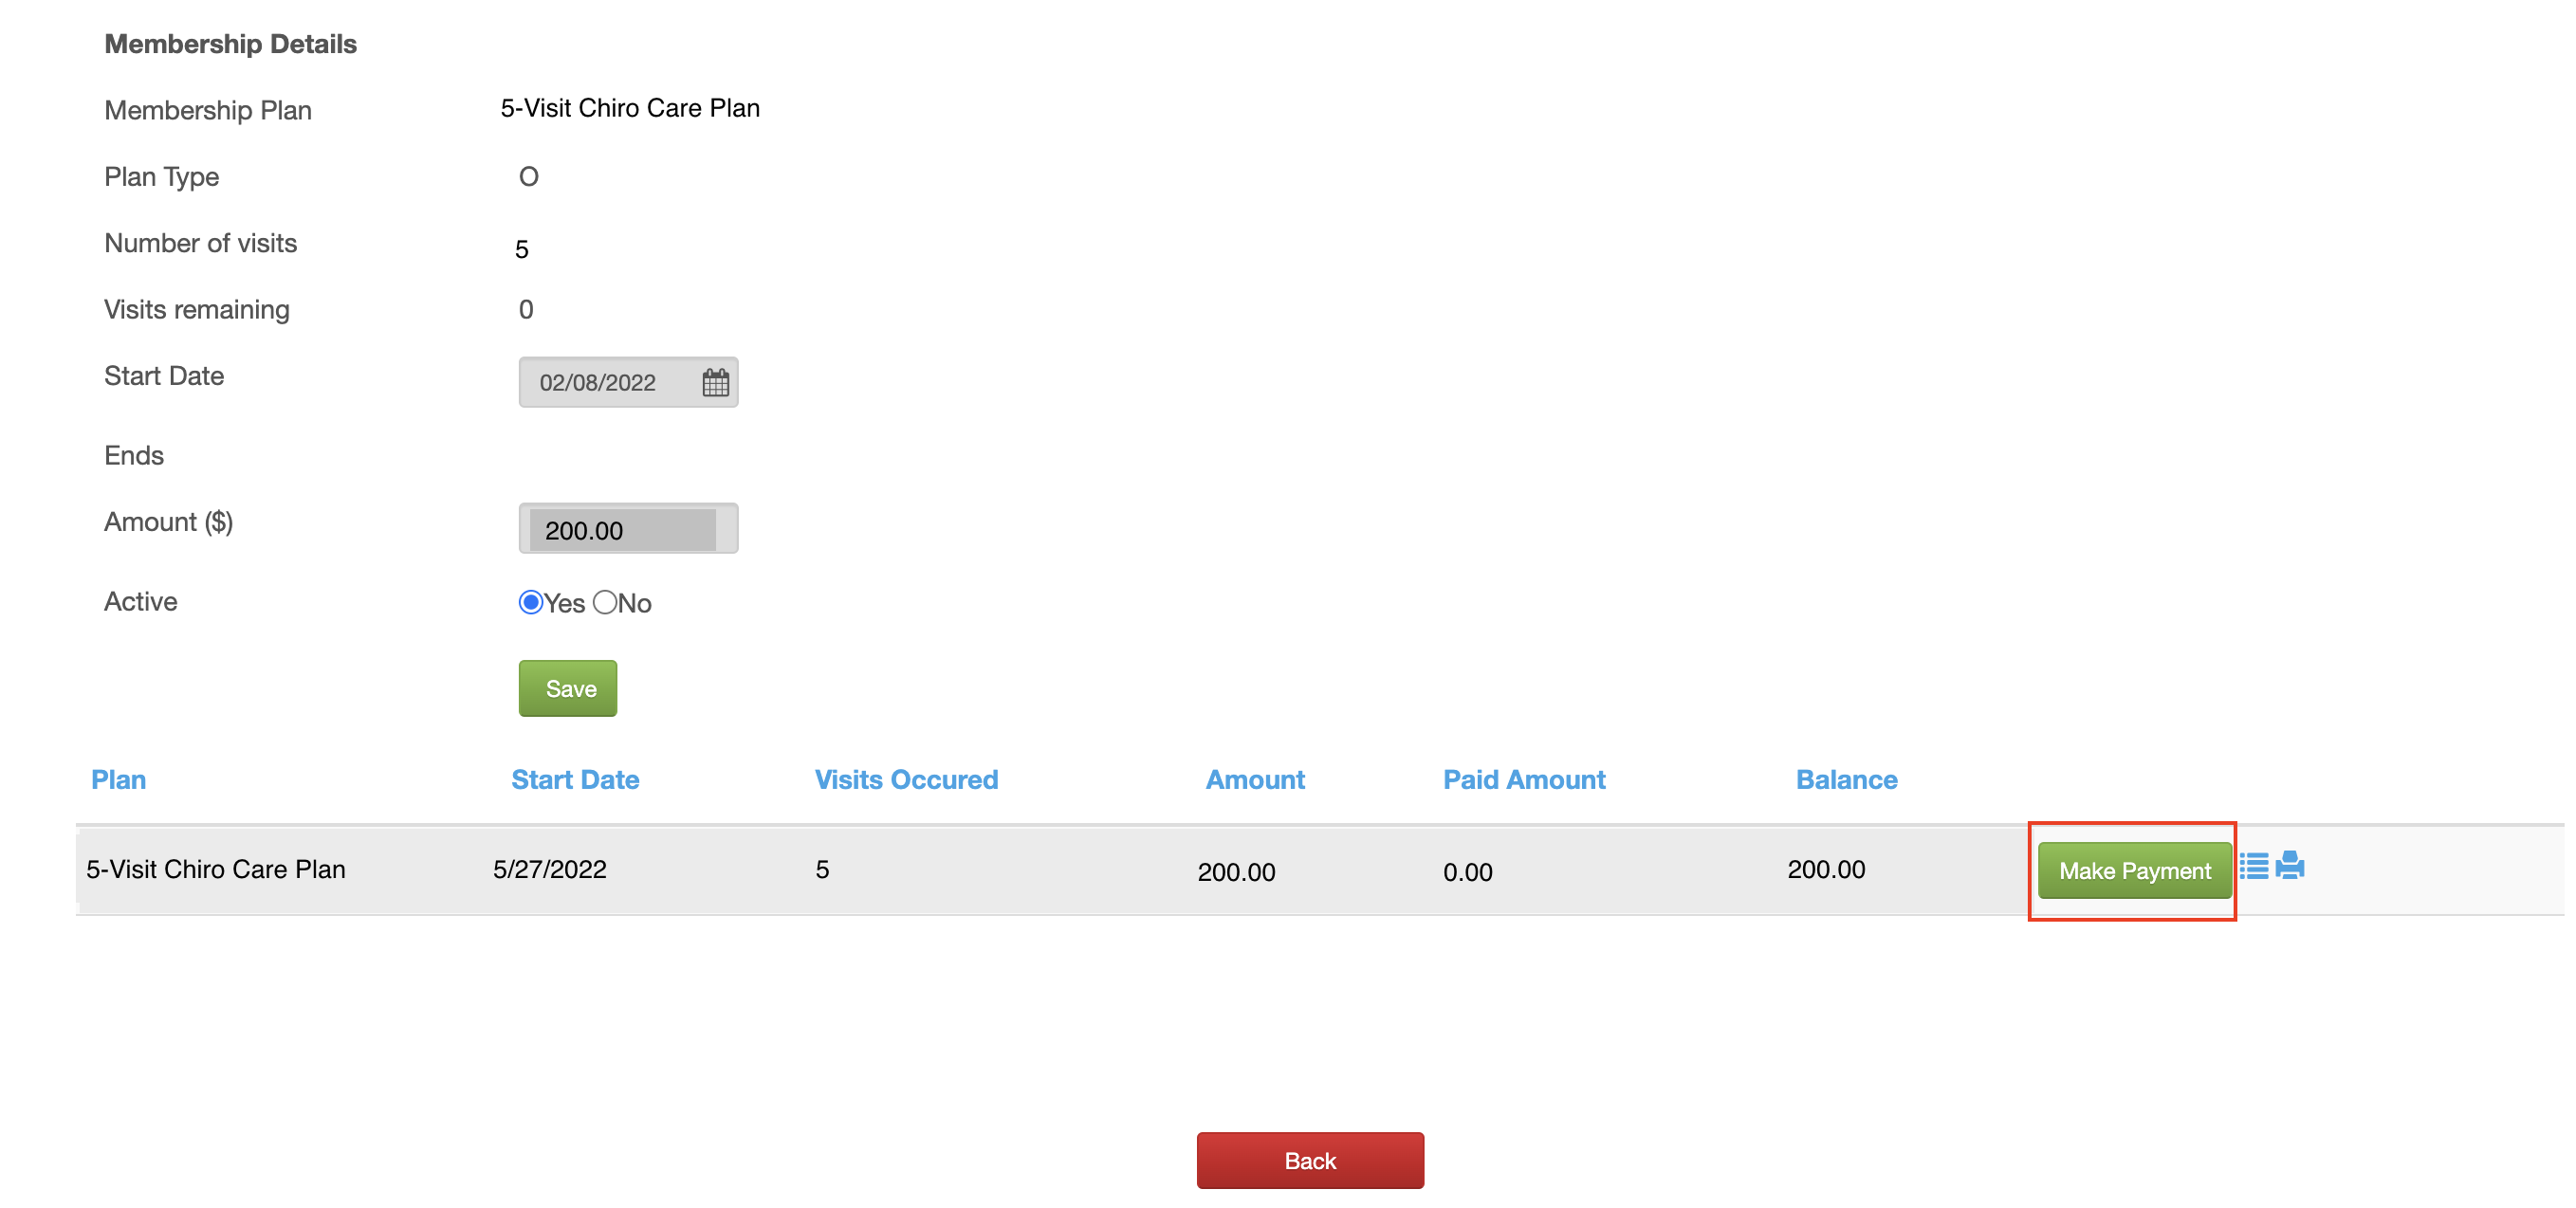Sort by Paid Amount column header
This screenshot has height=1208, width=2576.
point(1524,779)
